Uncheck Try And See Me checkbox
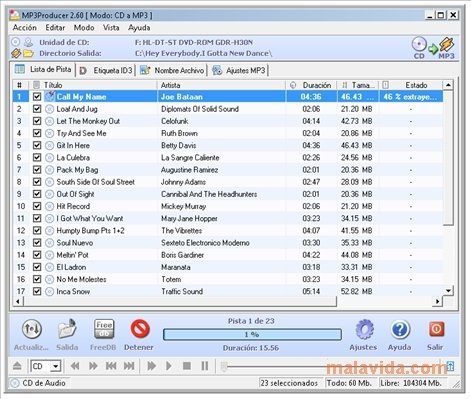 pos(37,133)
